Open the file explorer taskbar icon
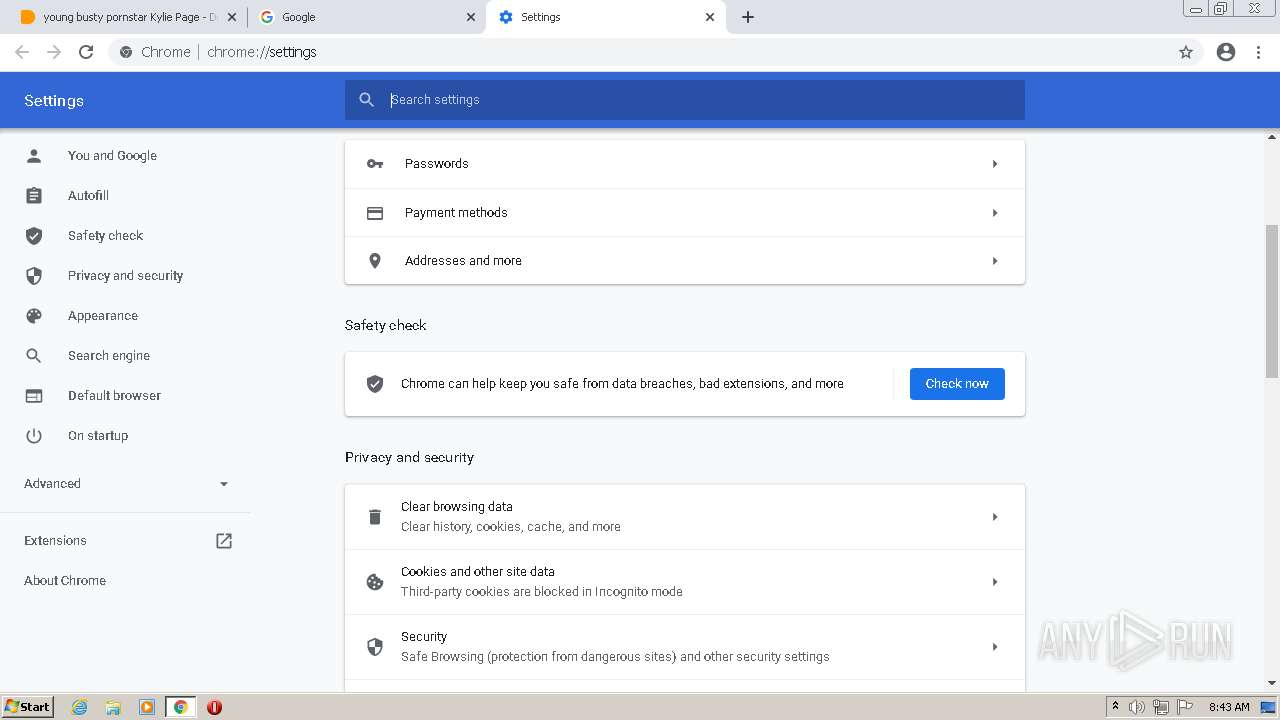 113,707
